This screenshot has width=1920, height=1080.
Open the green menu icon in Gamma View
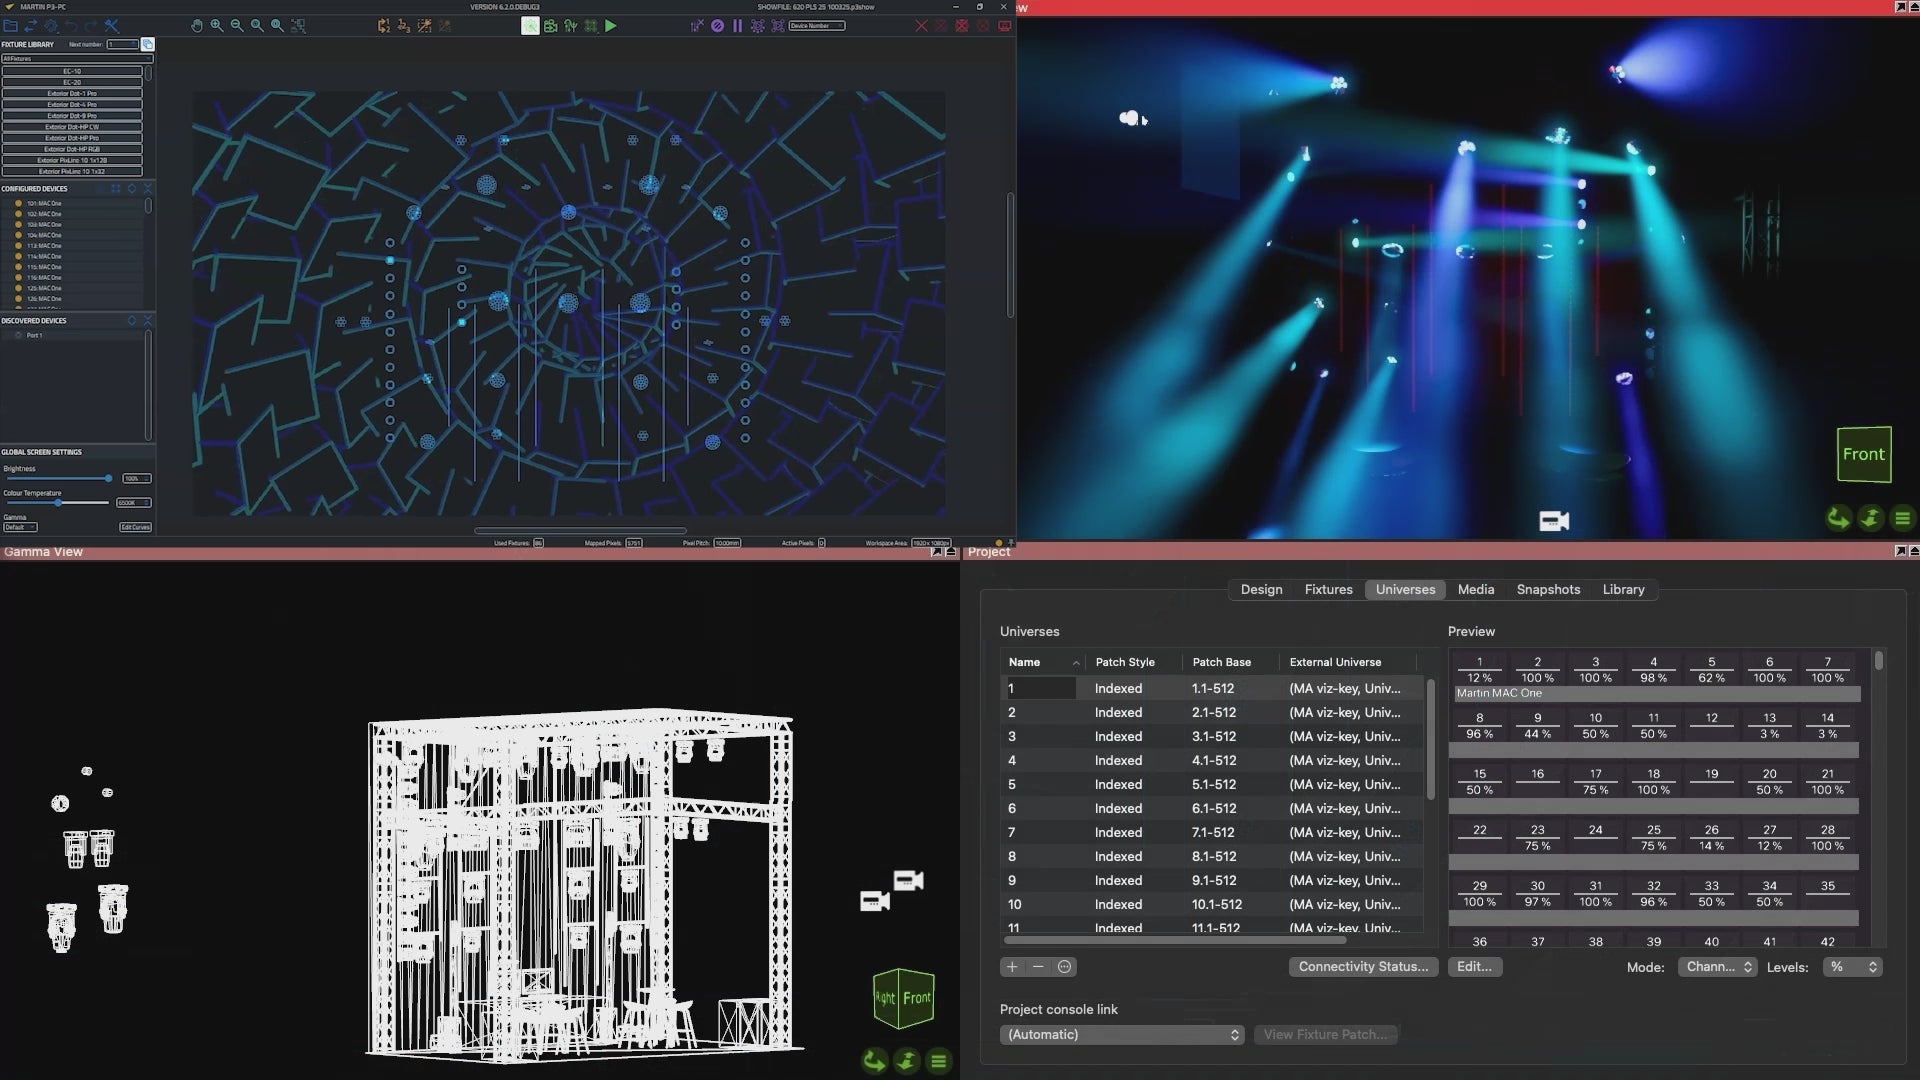938,1061
